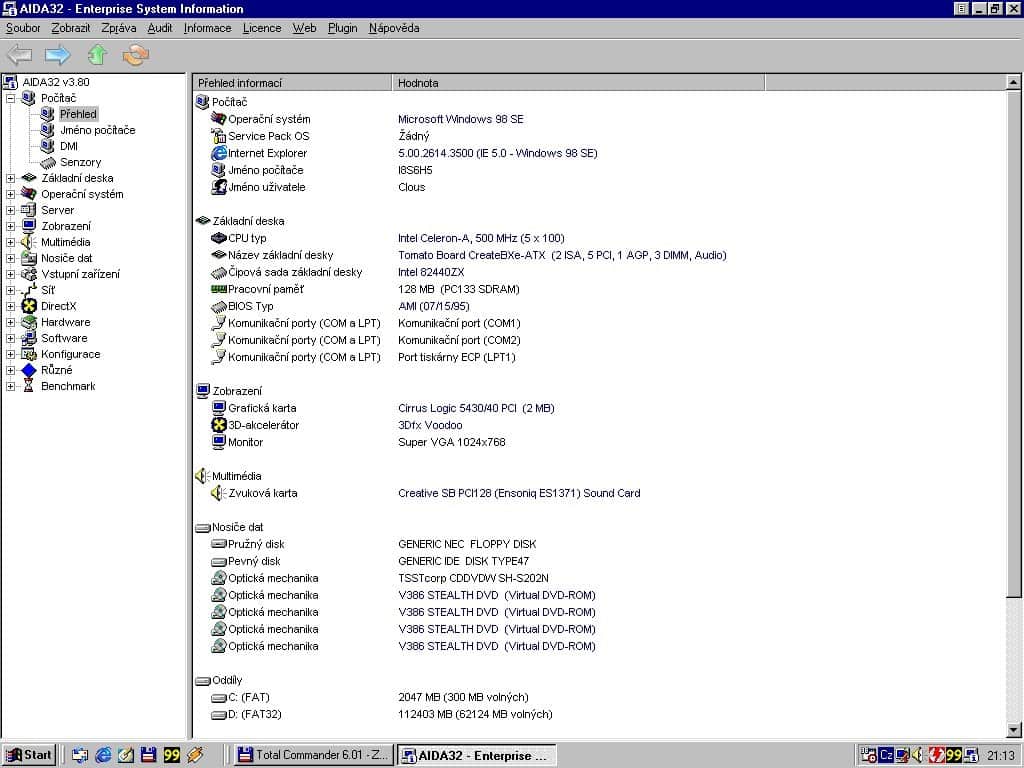Expand the Konfigurace tree node
The image size is (1024, 768).
pos(10,355)
